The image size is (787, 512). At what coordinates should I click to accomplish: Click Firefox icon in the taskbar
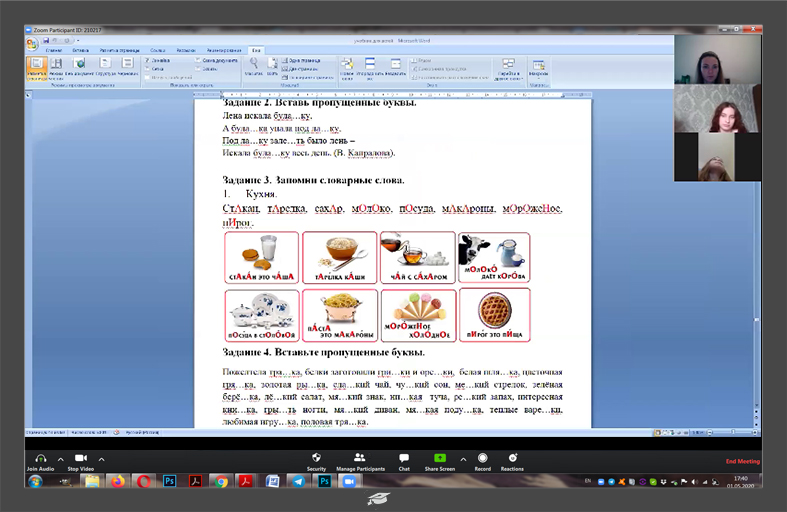pos(117,482)
